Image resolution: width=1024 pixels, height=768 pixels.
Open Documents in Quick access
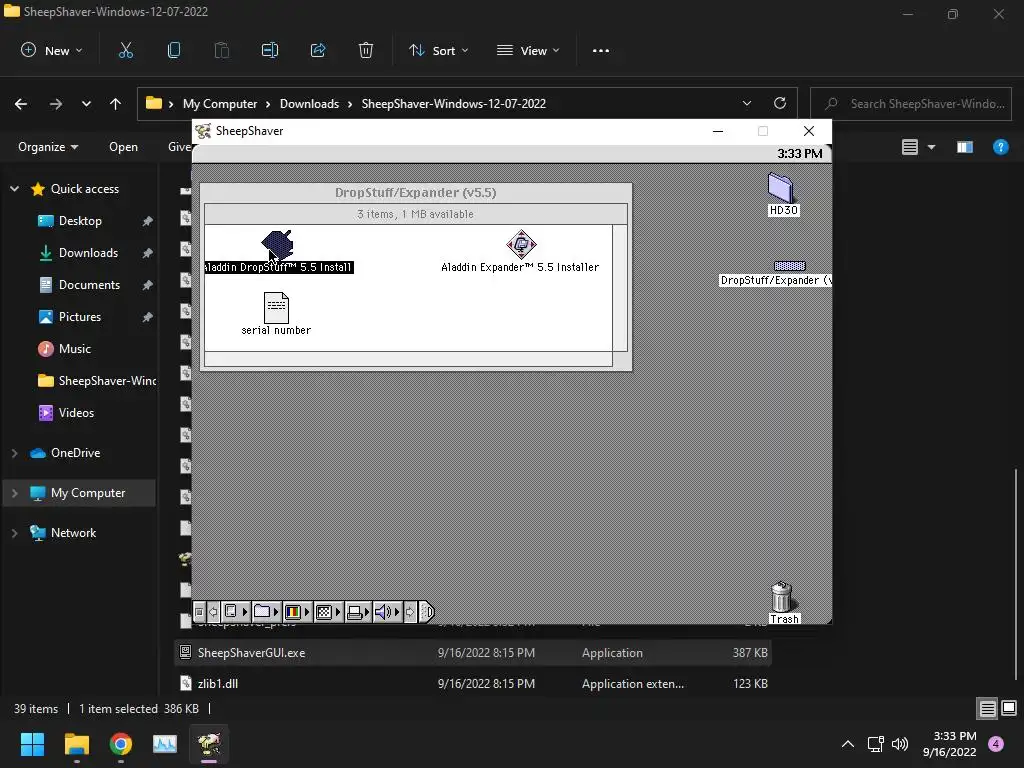[89, 285]
